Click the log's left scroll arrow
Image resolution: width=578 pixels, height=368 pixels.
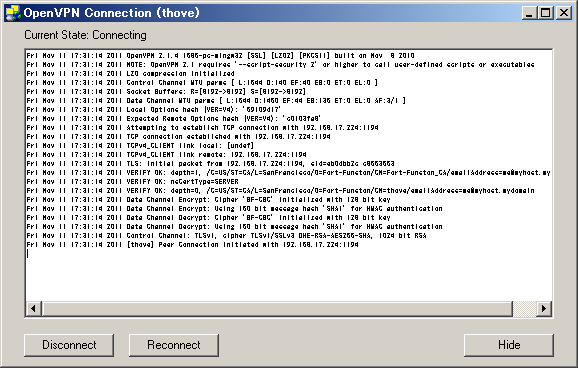pyautogui.click(x=34, y=309)
